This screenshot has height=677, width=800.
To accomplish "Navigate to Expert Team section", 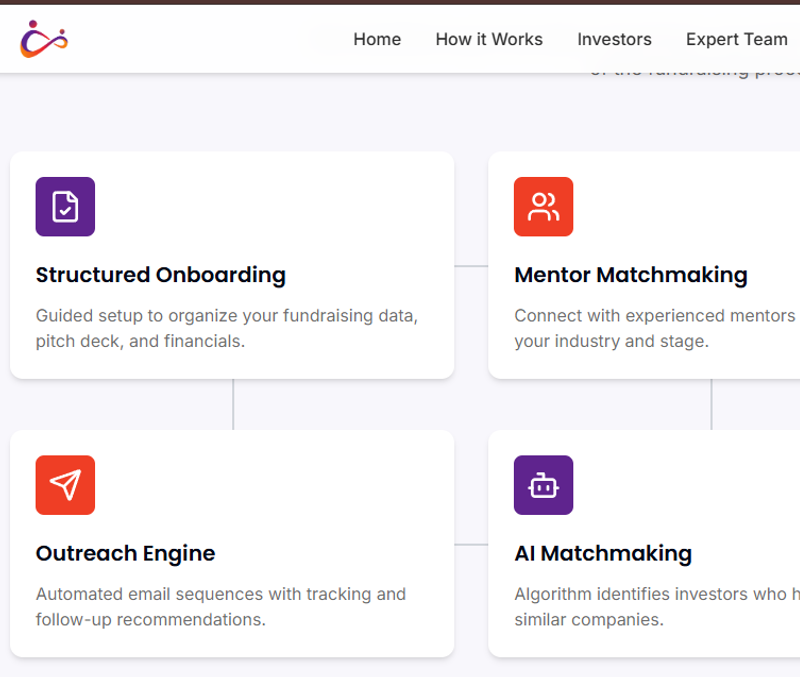I will pos(737,39).
